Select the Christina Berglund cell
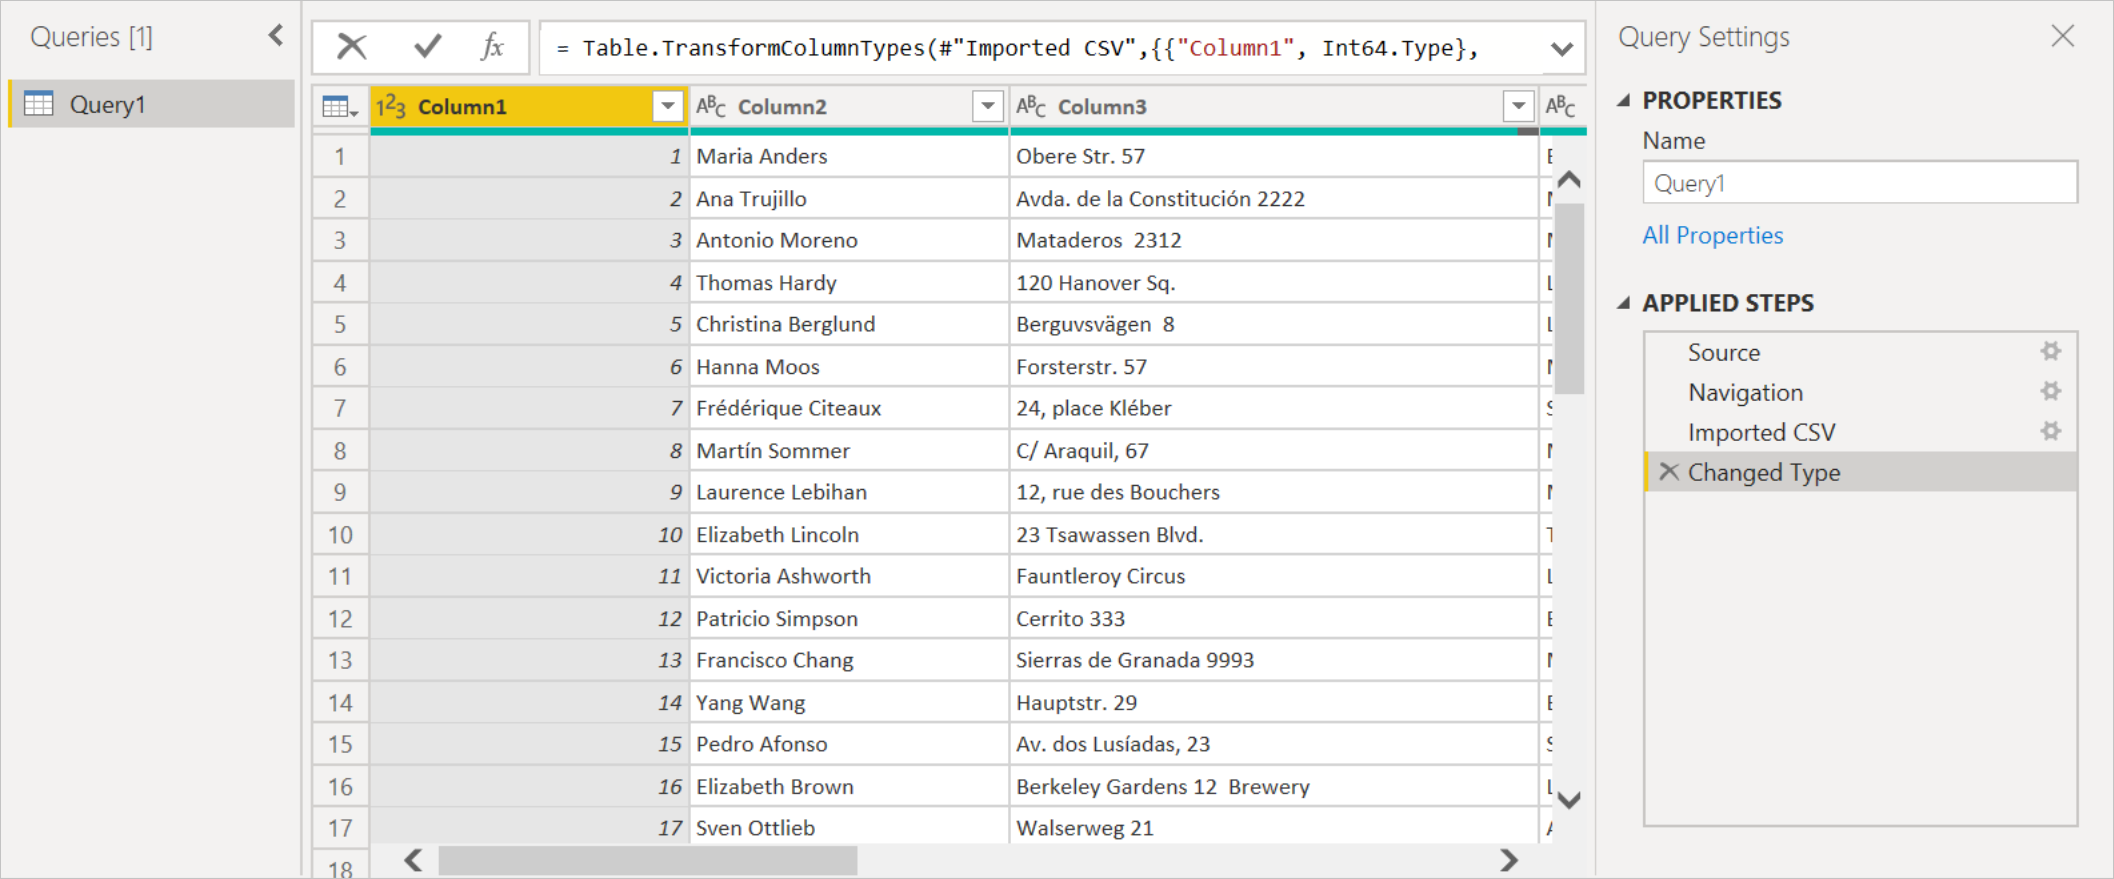Image resolution: width=2114 pixels, height=879 pixels. point(850,324)
